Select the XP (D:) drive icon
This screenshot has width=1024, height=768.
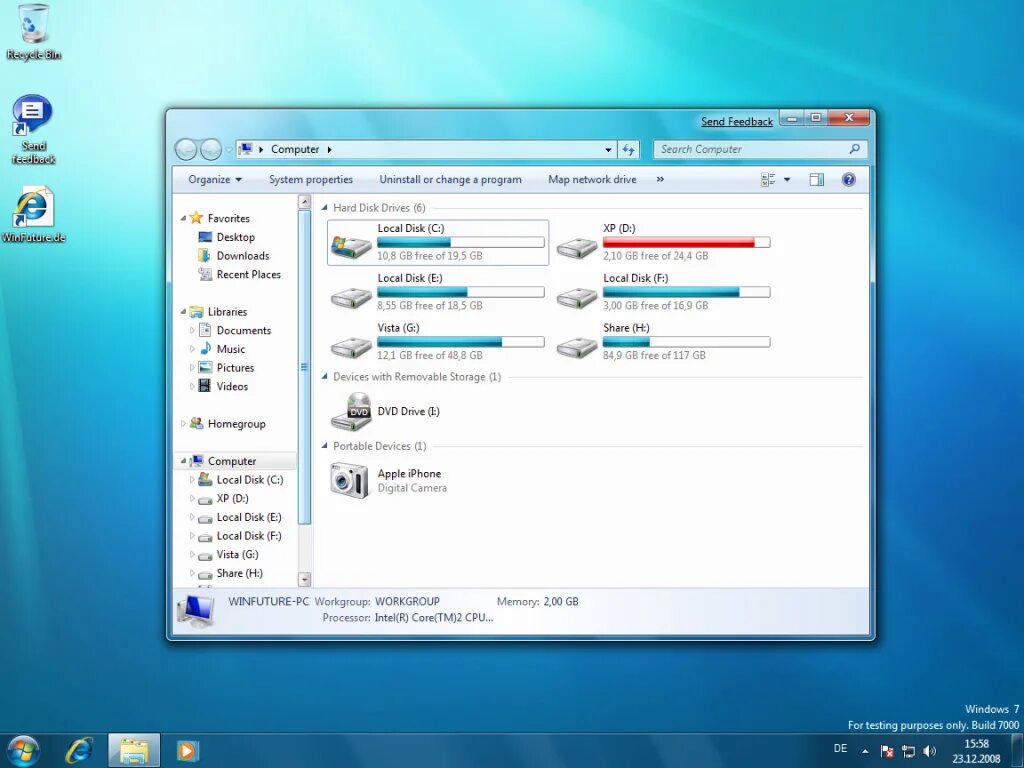577,247
